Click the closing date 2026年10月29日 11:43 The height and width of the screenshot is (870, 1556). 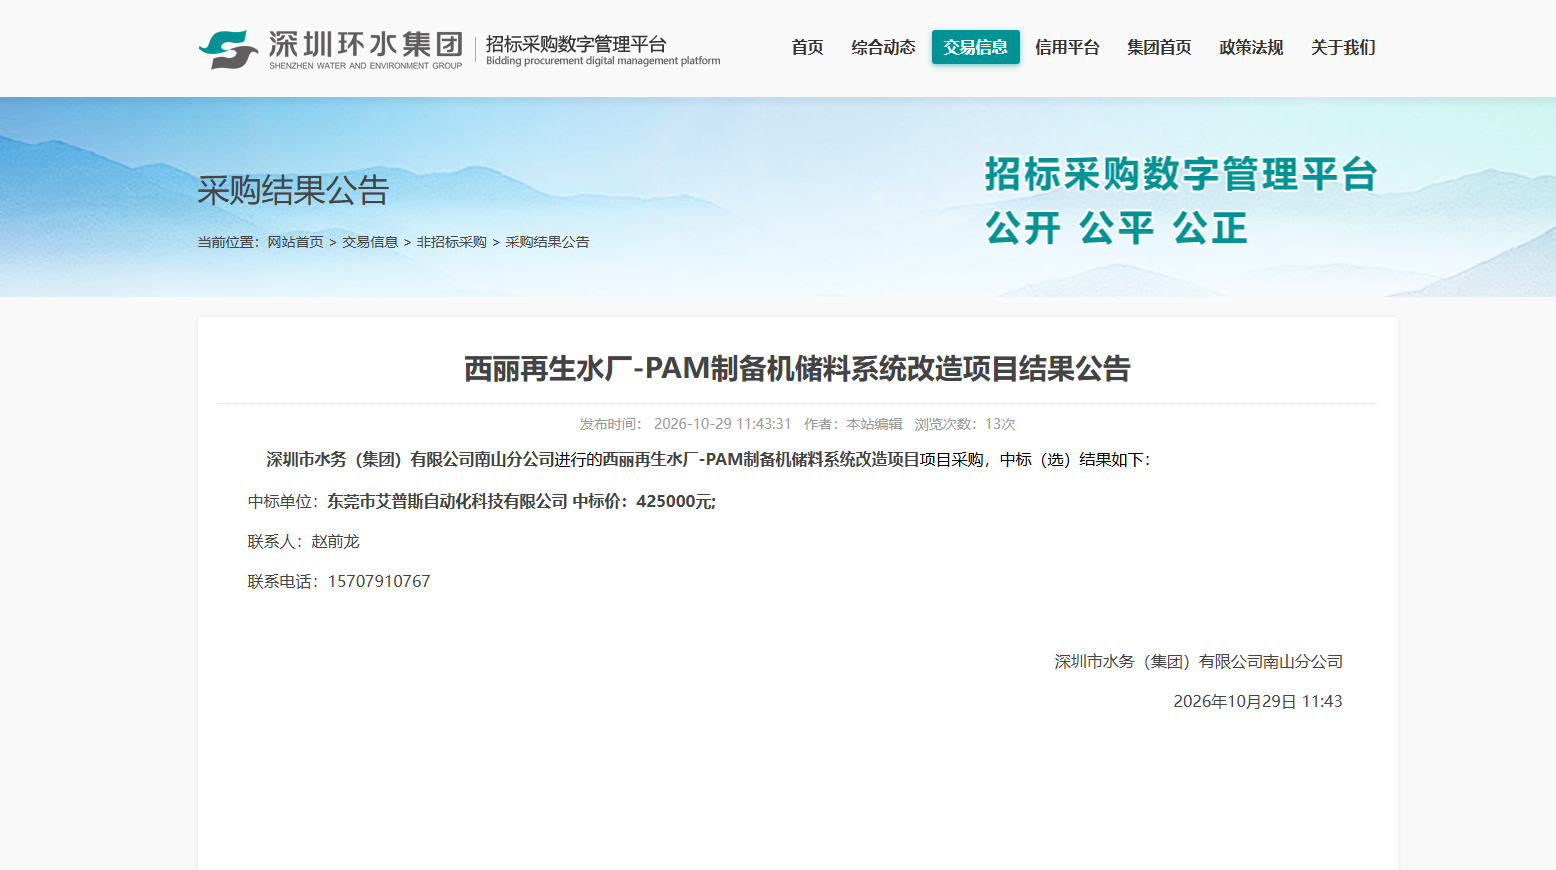point(1258,701)
